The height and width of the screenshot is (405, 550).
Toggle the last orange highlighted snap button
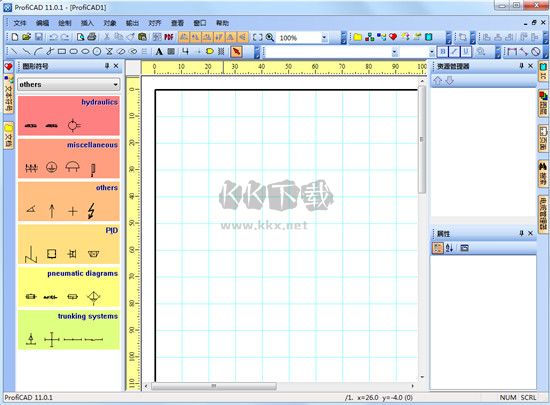242,37
